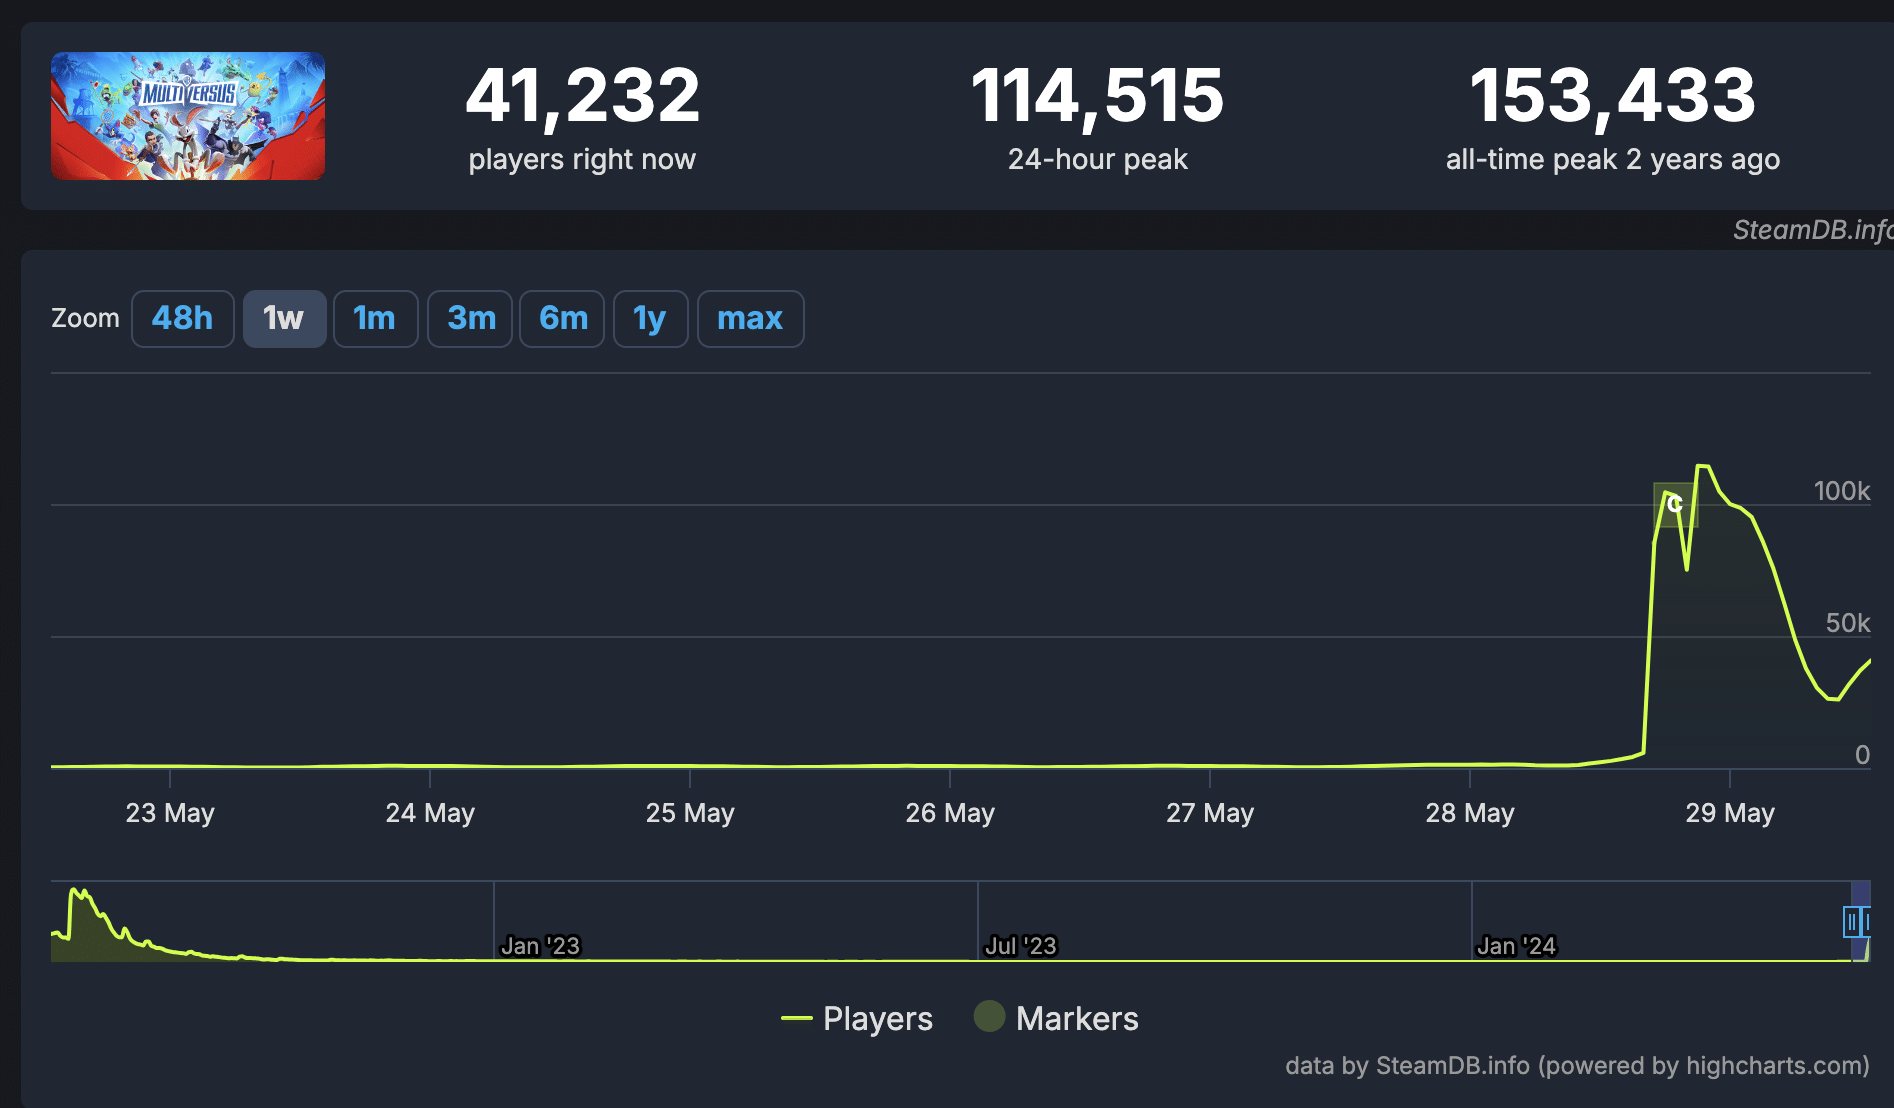
Task: Click the Jan '23 section of the mini chart
Action: click(x=540, y=945)
